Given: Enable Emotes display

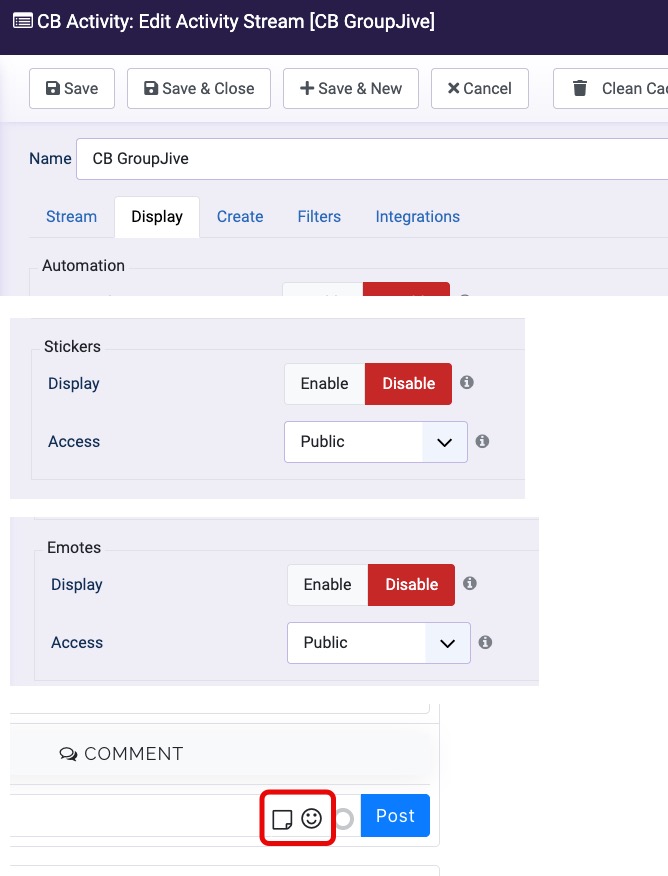Looking at the screenshot, I should point(327,585).
